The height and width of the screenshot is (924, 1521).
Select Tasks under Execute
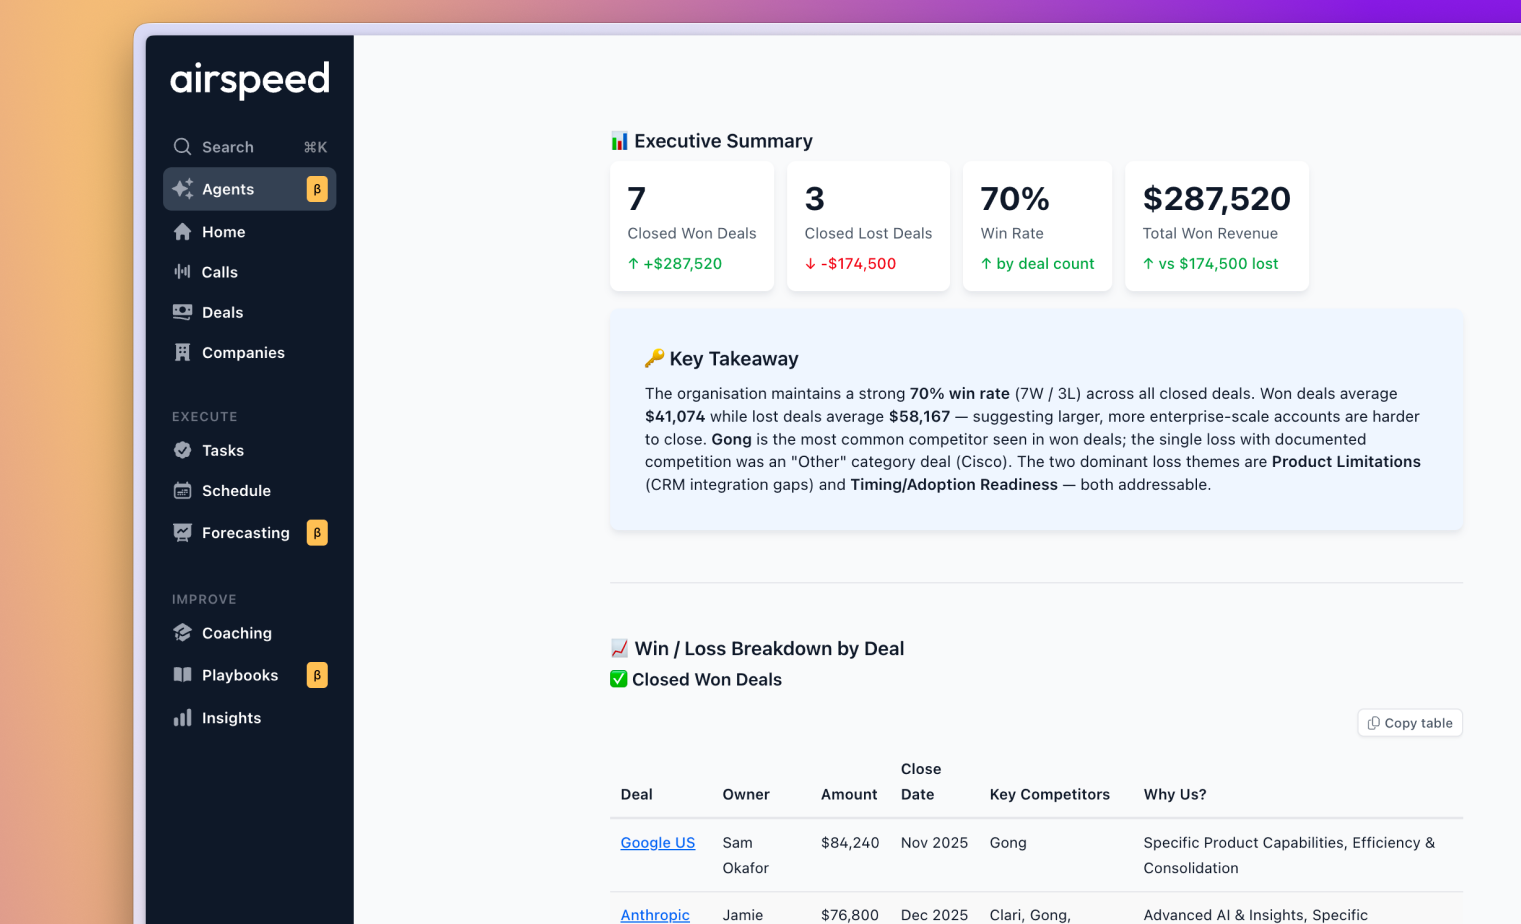(249, 450)
